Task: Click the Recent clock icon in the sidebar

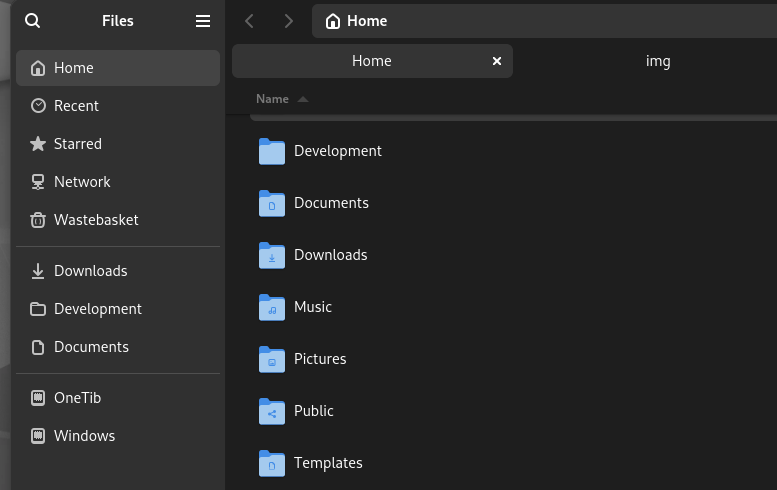Action: [38, 106]
